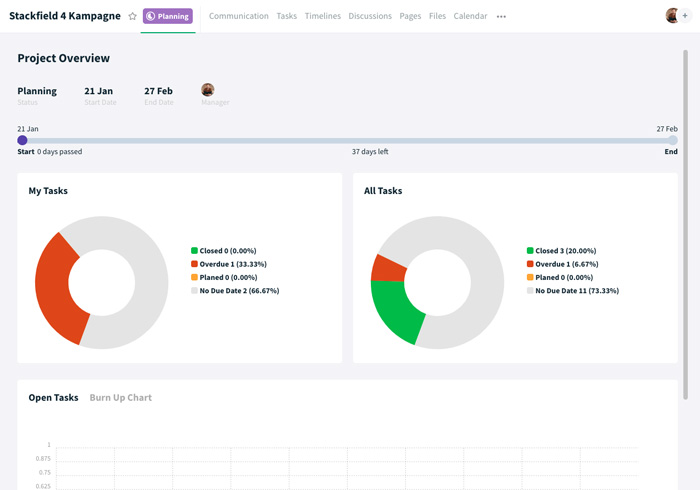
Task: Click the green Closed swatch in My Tasks legend
Action: point(194,250)
